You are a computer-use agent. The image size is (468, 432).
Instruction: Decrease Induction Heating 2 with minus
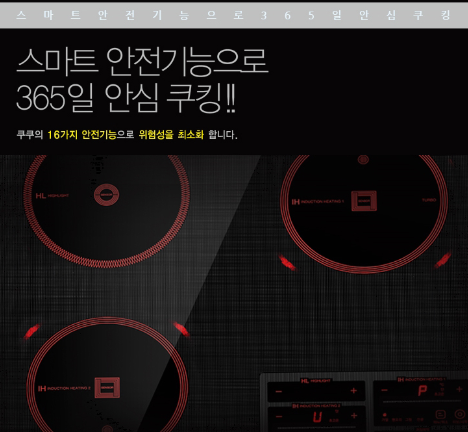pyautogui.click(x=279, y=417)
